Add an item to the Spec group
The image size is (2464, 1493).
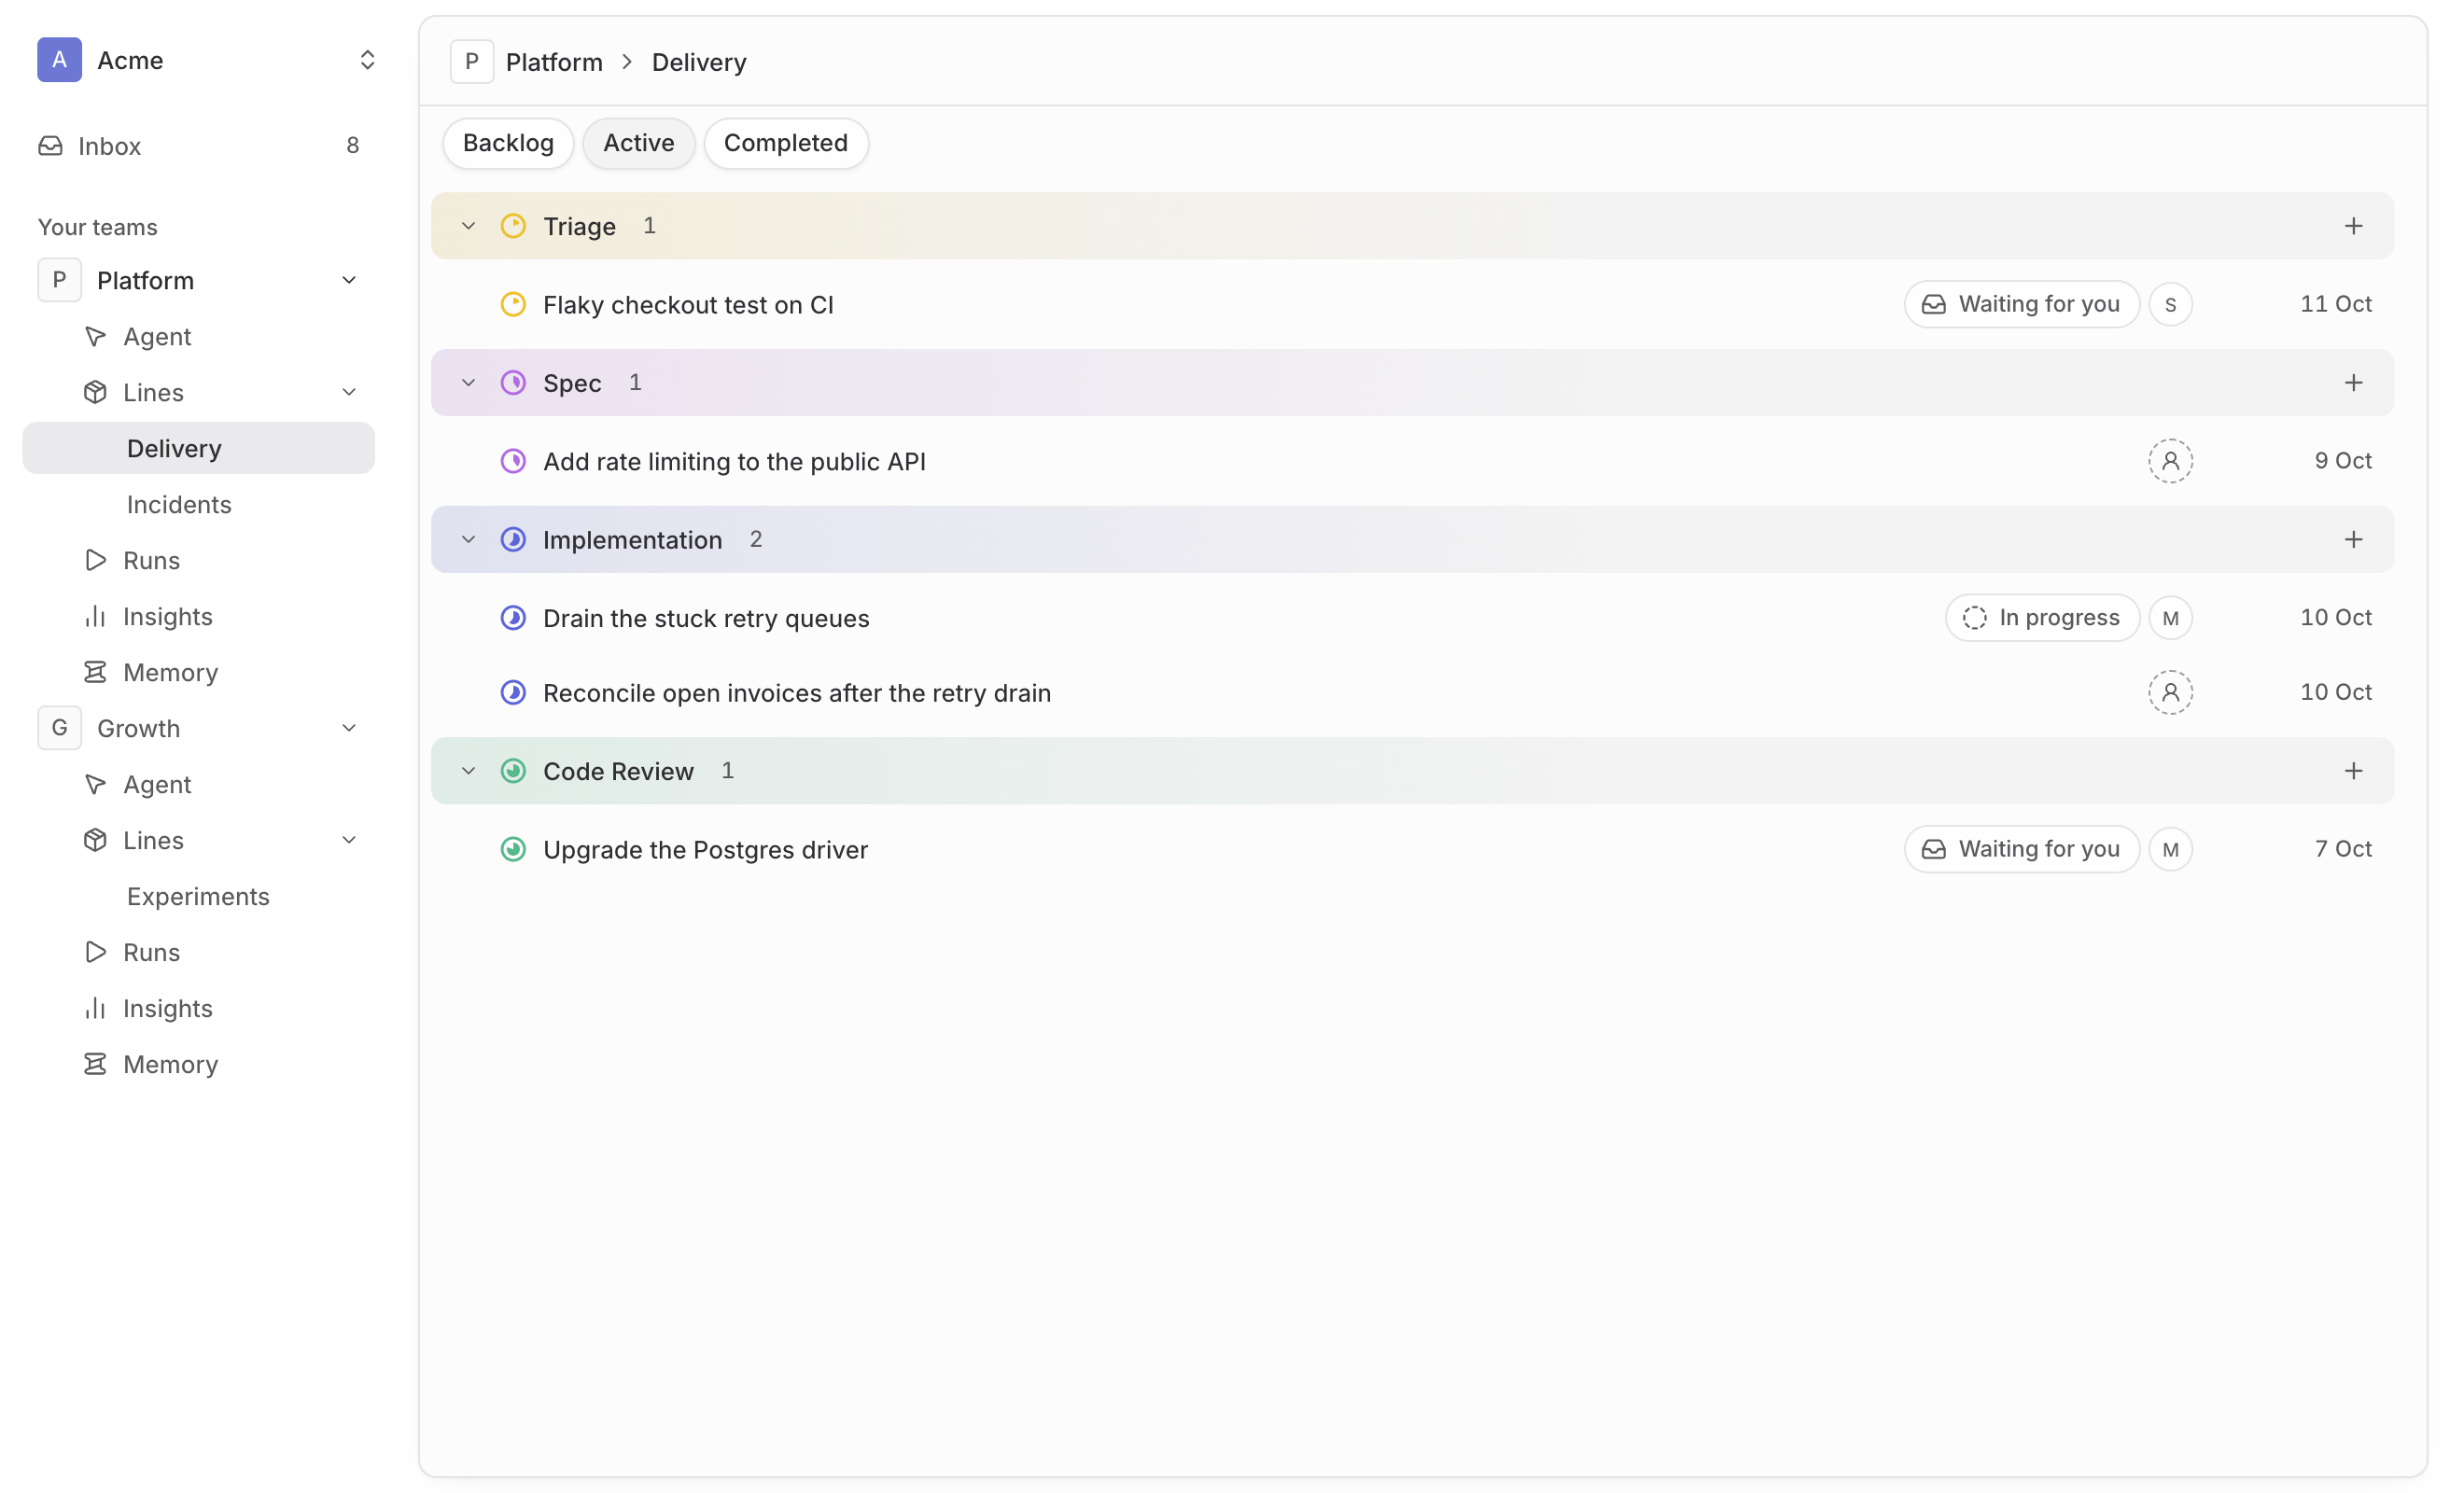click(x=2353, y=383)
